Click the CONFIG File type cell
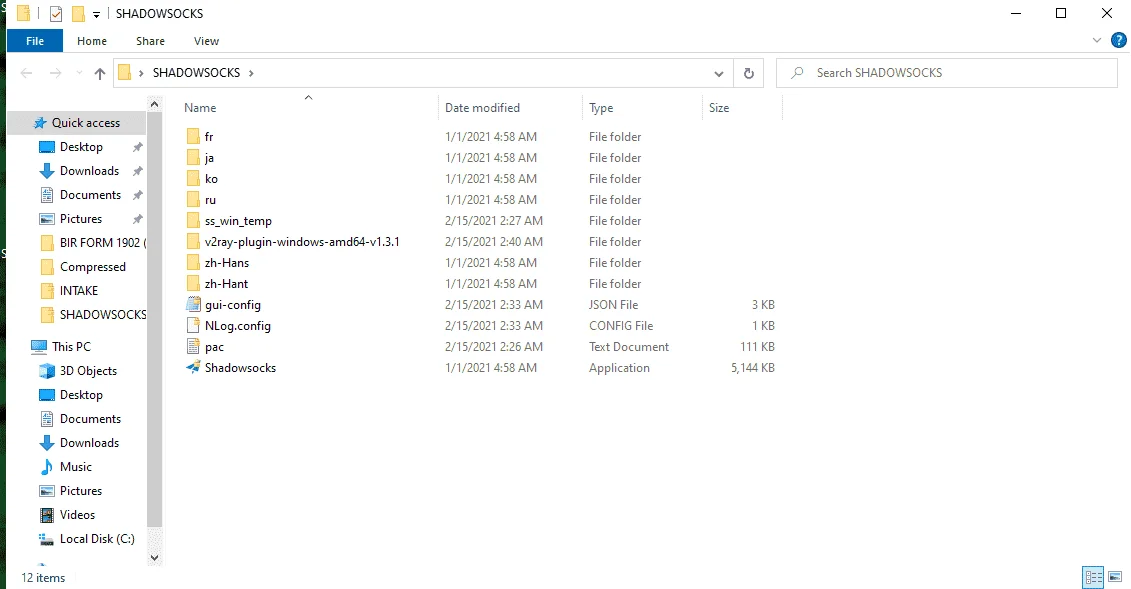The height and width of the screenshot is (589, 1131). pyautogui.click(x=620, y=326)
